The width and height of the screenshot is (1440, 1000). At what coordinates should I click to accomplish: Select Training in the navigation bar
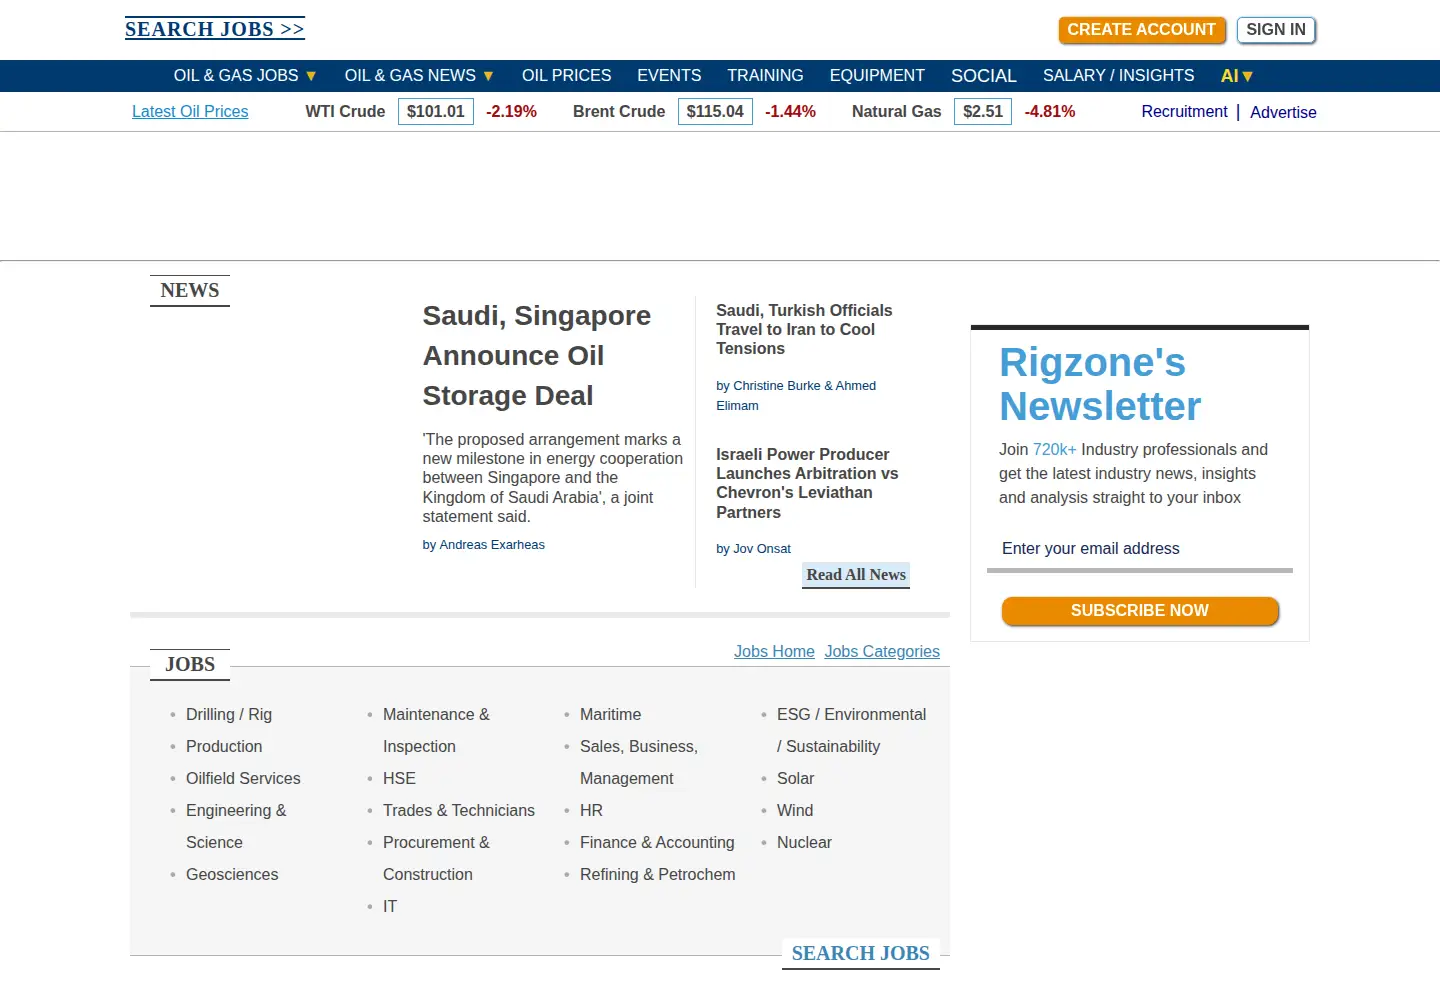(765, 76)
